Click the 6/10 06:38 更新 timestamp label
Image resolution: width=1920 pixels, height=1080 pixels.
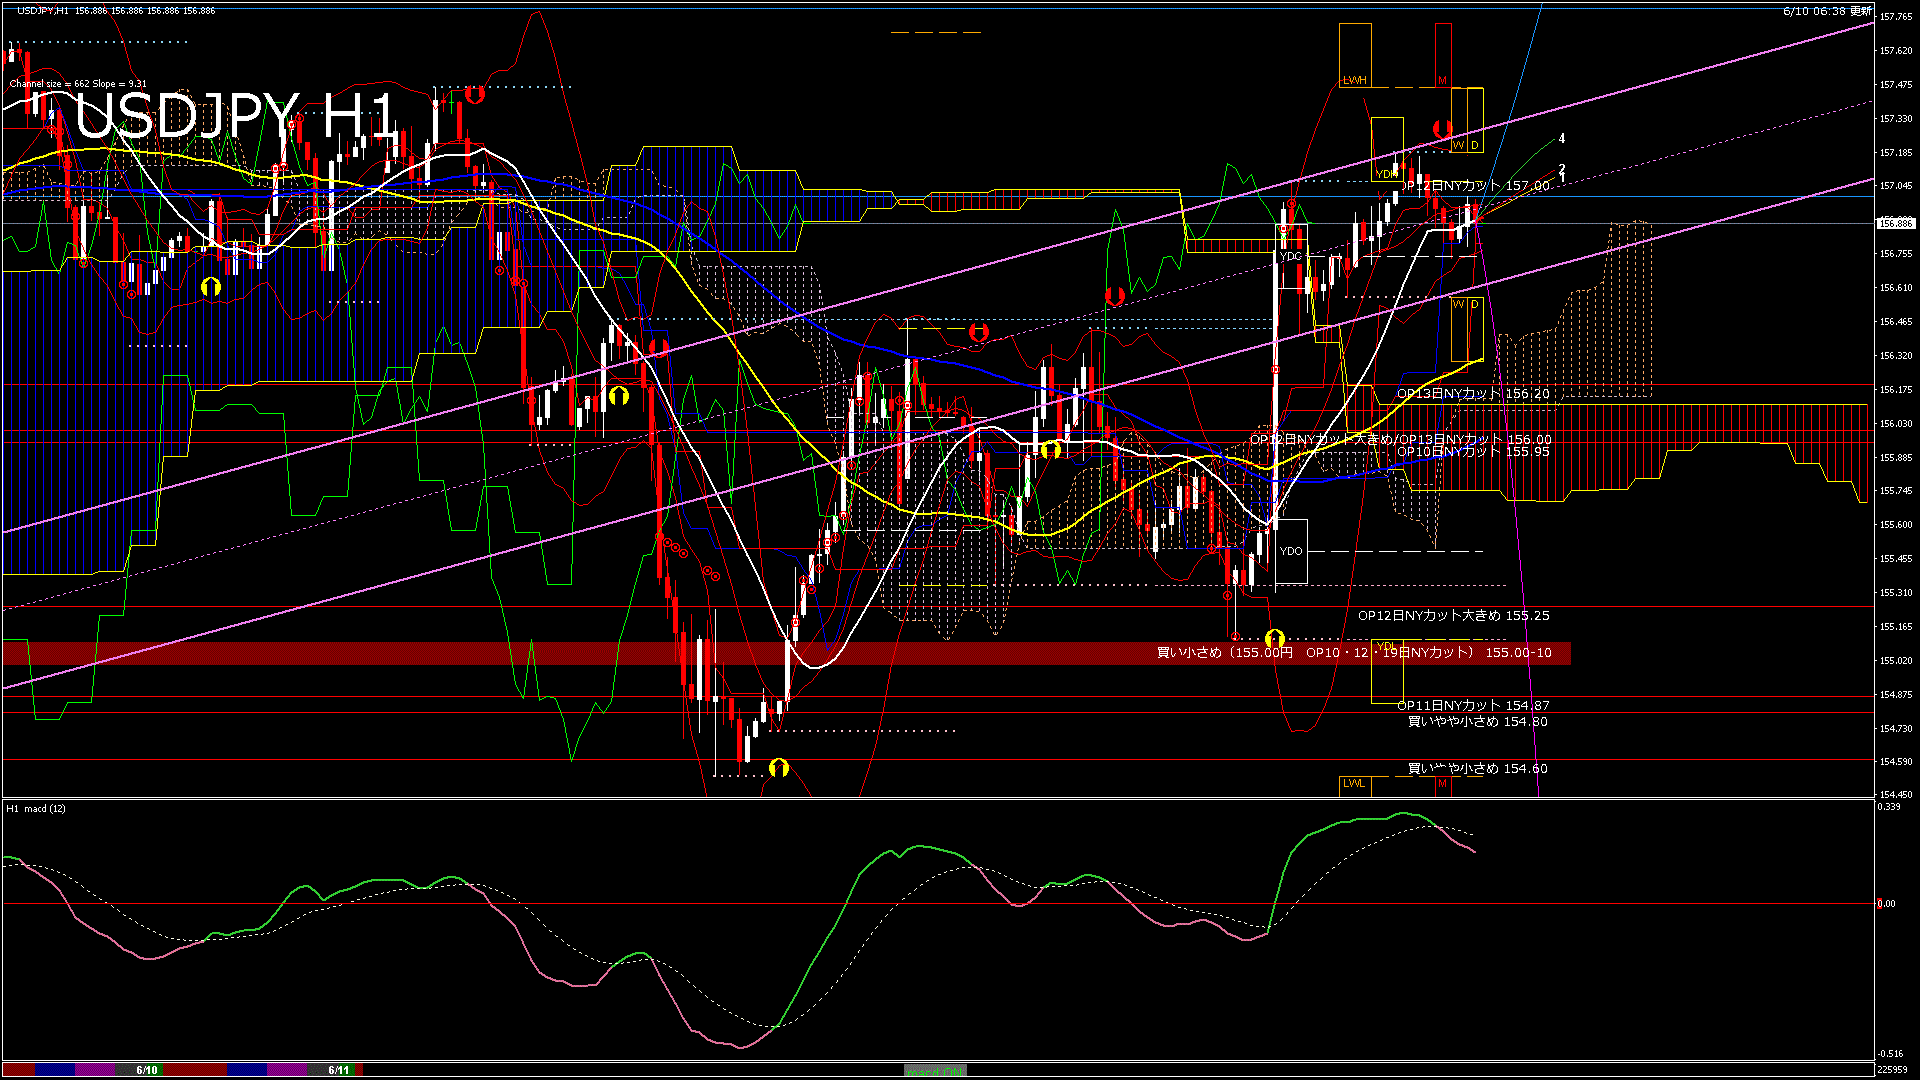tap(1826, 11)
